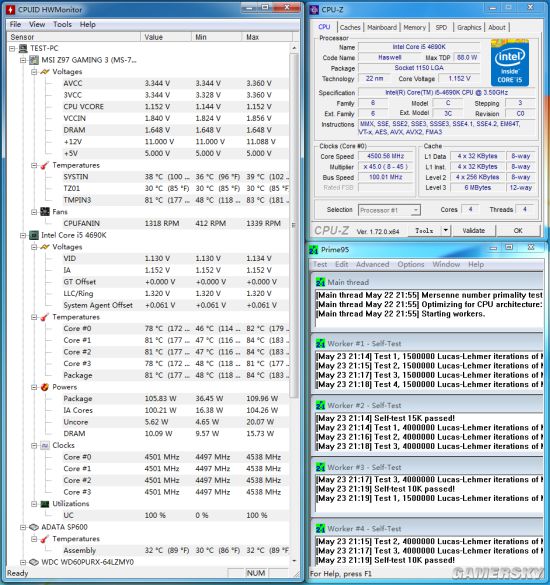The height and width of the screenshot is (585, 550).
Task: Open the Tools dropdown arrow in CPU-Z
Action: click(446, 230)
